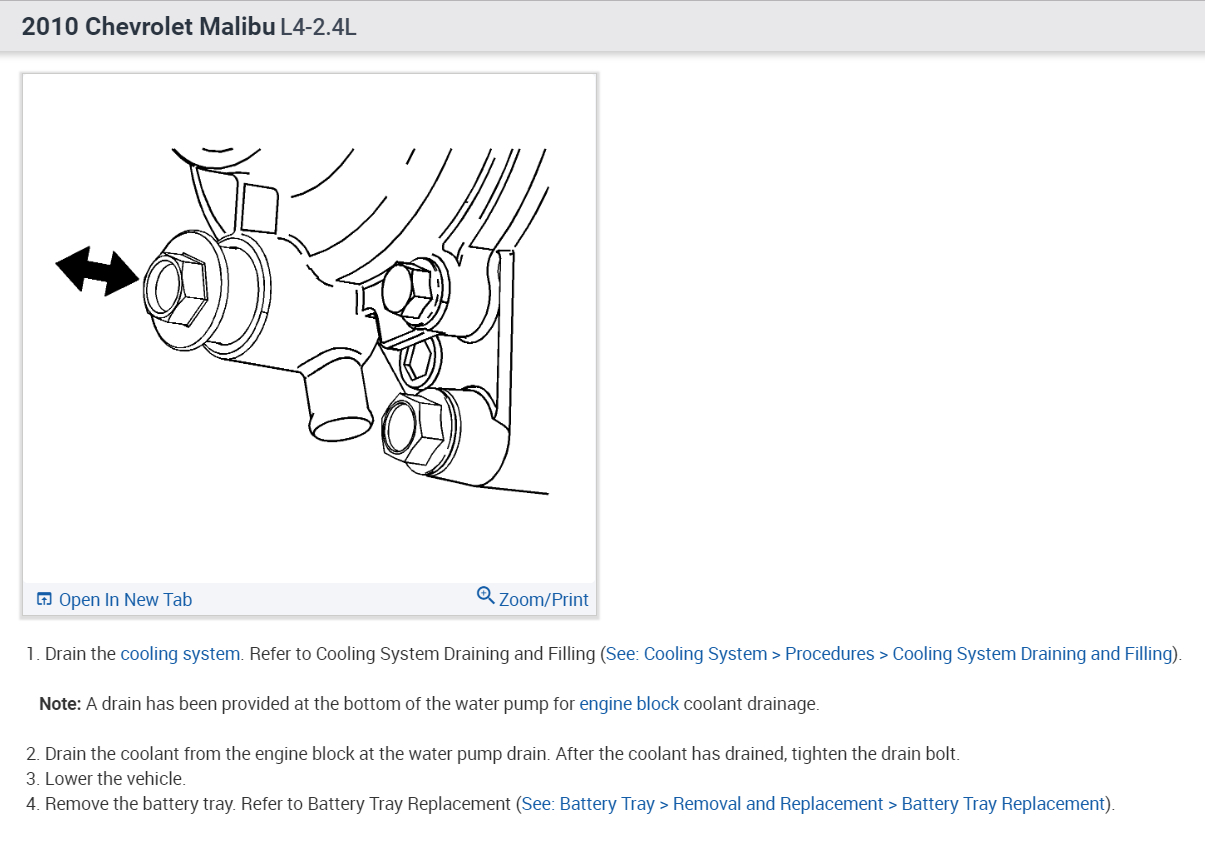Click the Zoom/Print link text
Screen dimensions: 1205x844
544,600
